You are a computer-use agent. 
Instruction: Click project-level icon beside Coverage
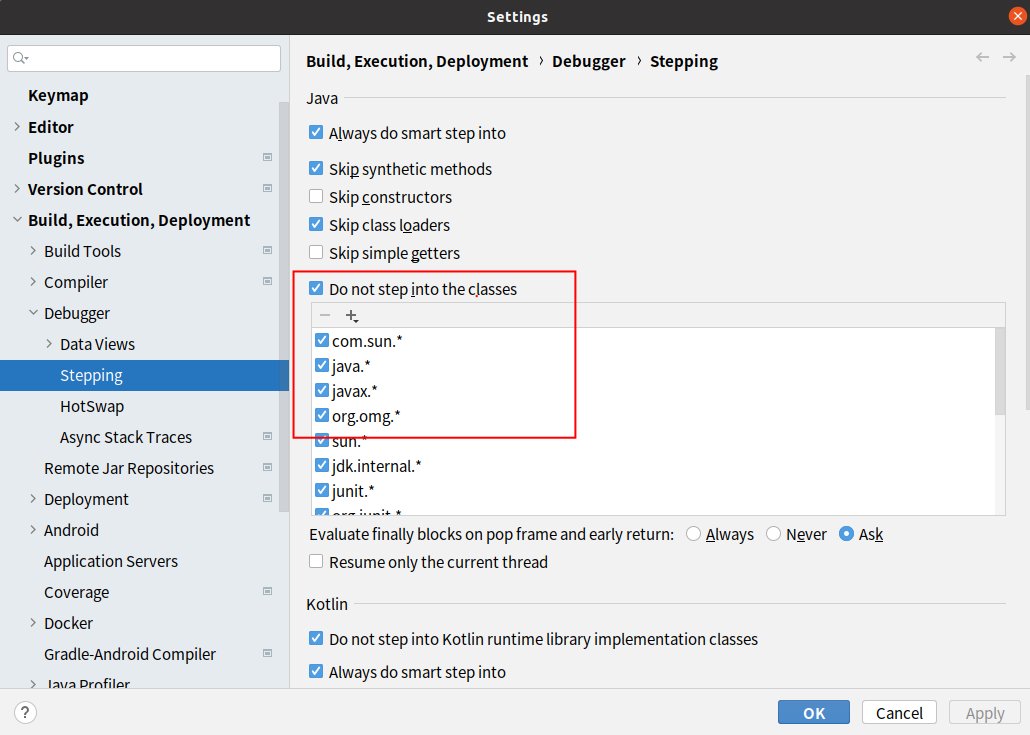click(267, 591)
